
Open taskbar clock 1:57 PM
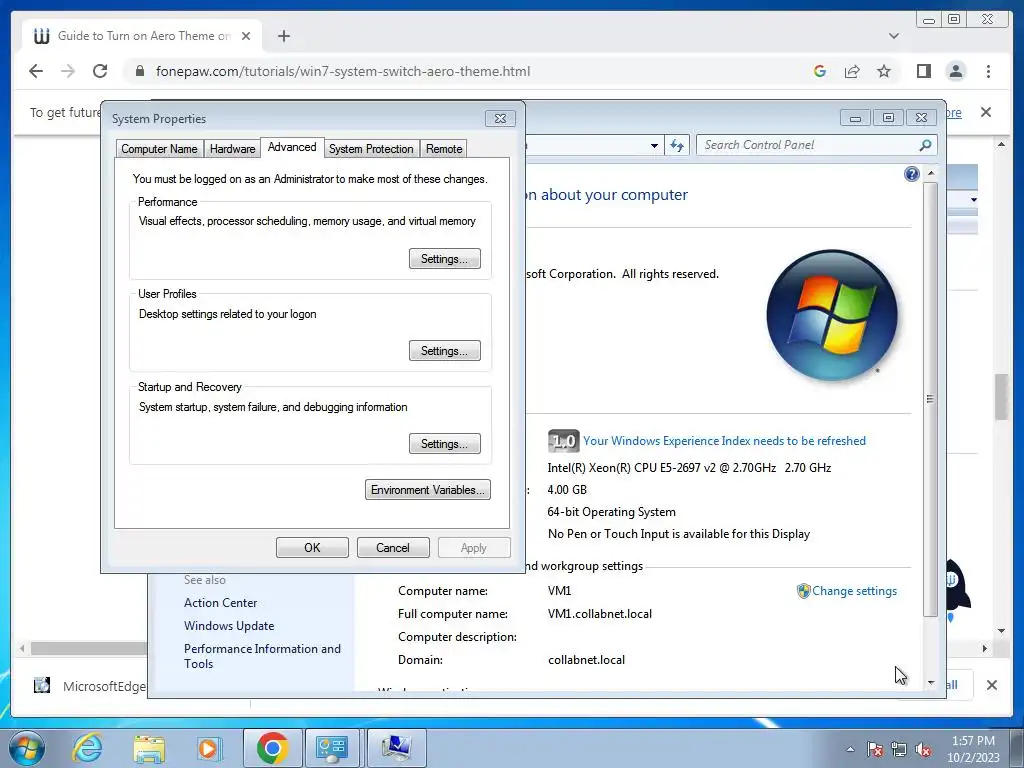point(973,748)
